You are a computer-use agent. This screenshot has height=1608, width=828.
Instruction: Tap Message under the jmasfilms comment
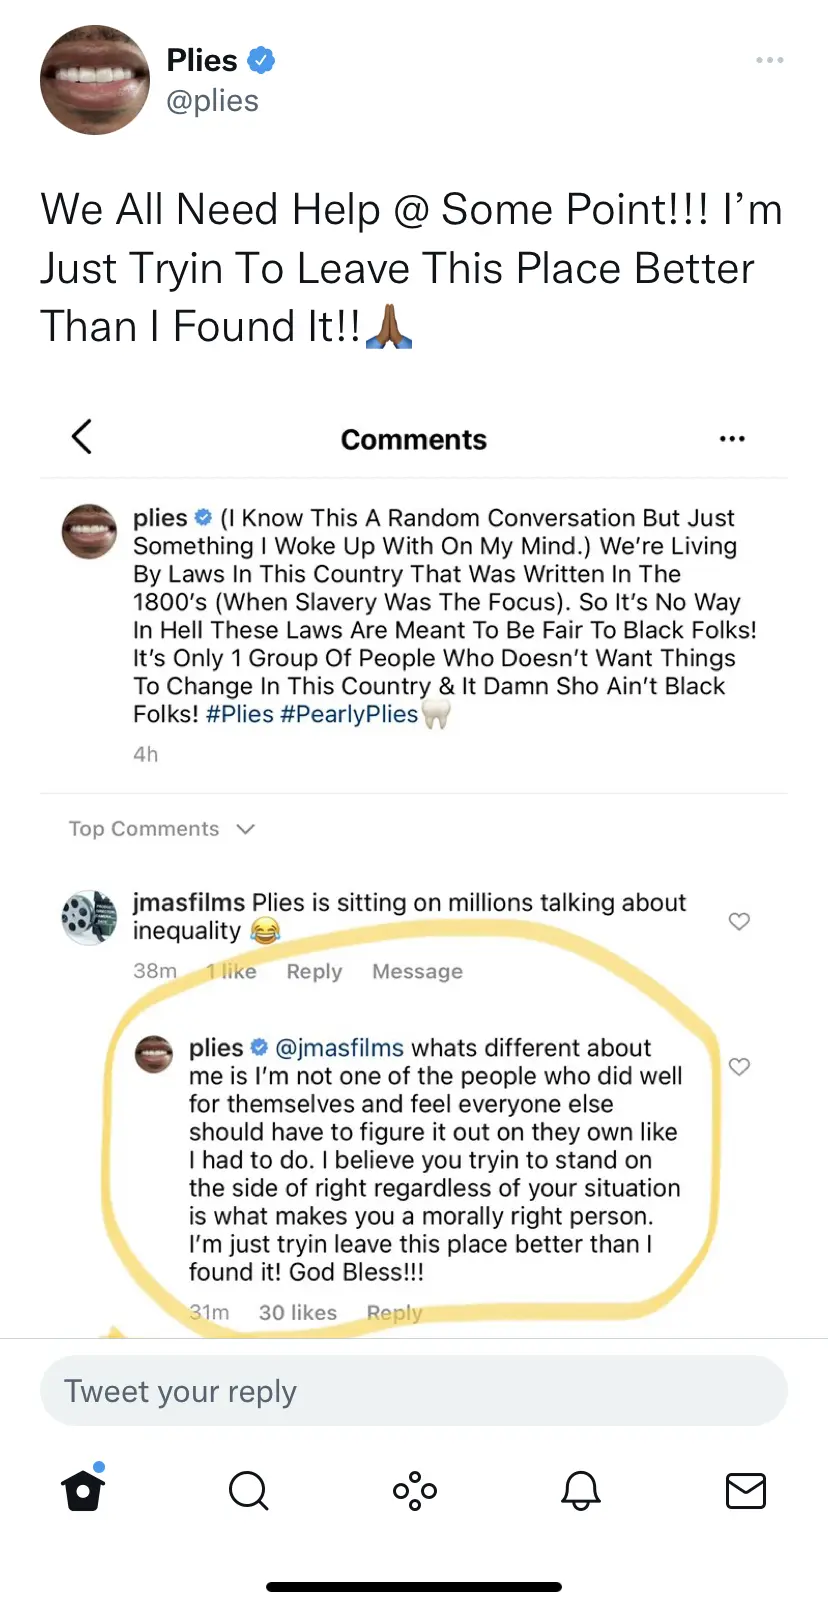pyautogui.click(x=417, y=971)
